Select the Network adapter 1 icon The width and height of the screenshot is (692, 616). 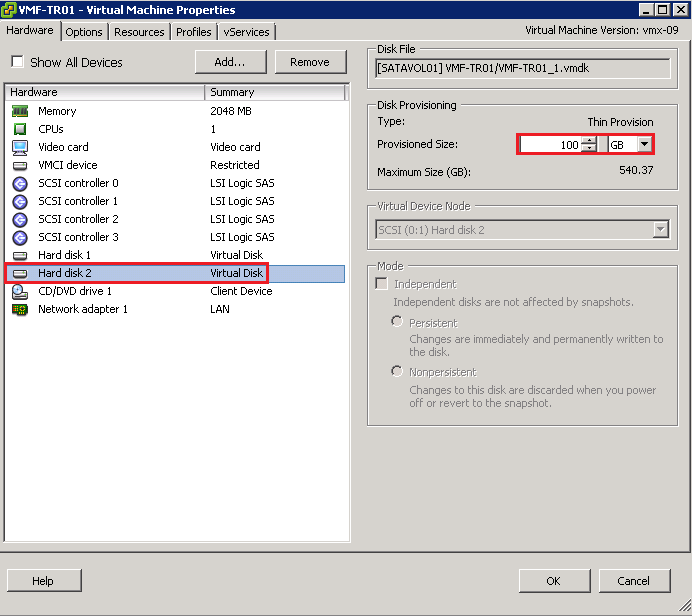click(20, 309)
